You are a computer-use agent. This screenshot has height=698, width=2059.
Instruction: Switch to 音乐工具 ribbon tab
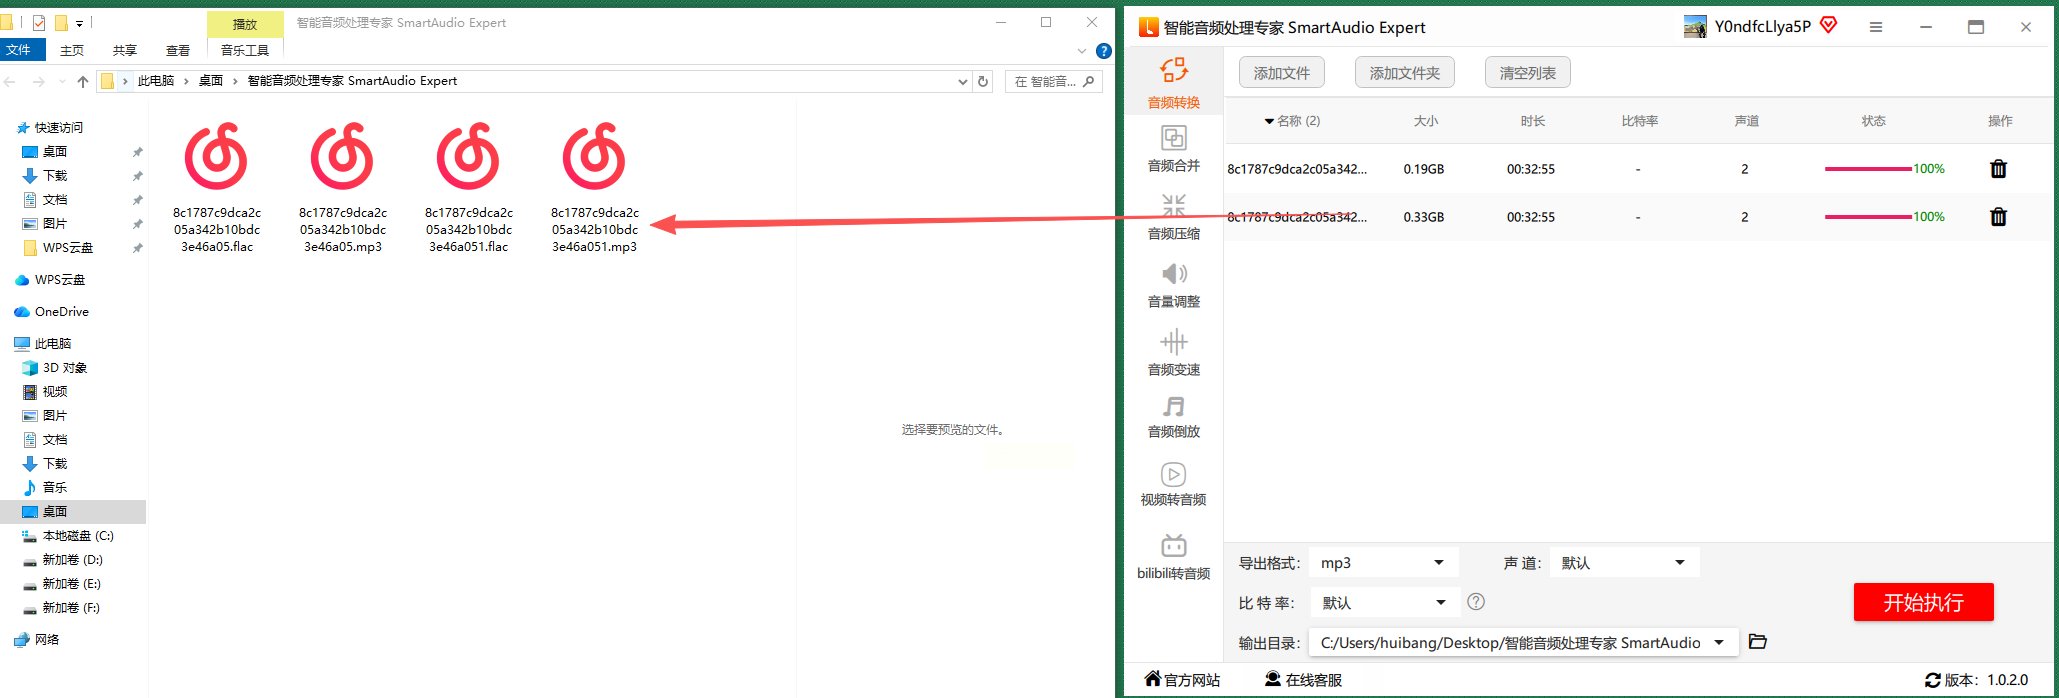click(245, 50)
